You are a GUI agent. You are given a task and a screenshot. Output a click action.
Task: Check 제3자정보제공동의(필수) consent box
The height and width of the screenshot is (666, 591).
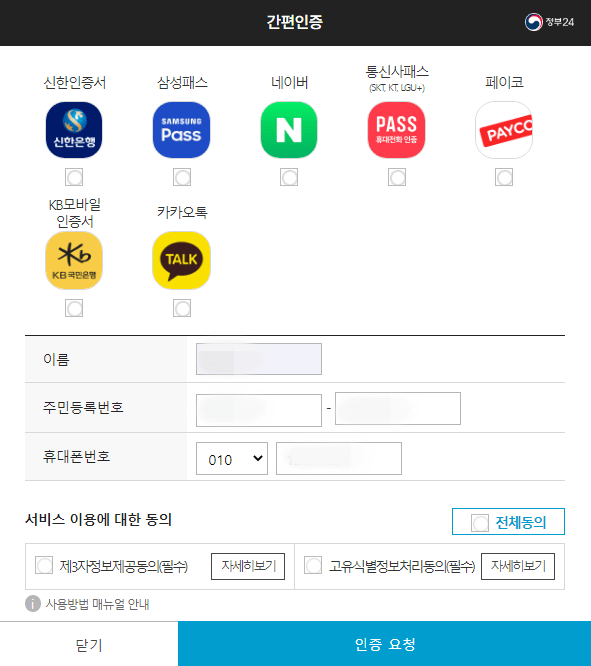pos(44,565)
